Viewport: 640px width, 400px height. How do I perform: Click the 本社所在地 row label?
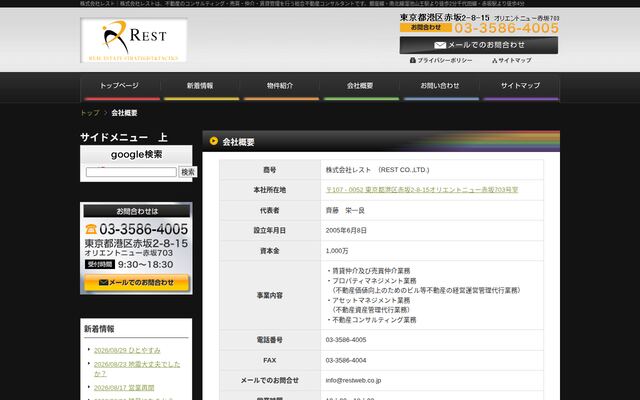[x=269, y=190]
